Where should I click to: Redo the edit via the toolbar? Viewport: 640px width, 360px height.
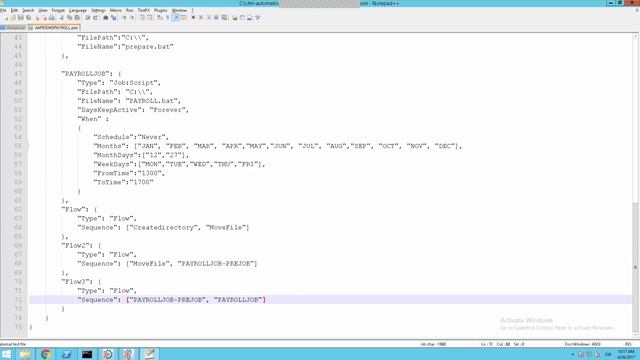pyautogui.click(x=95, y=18)
